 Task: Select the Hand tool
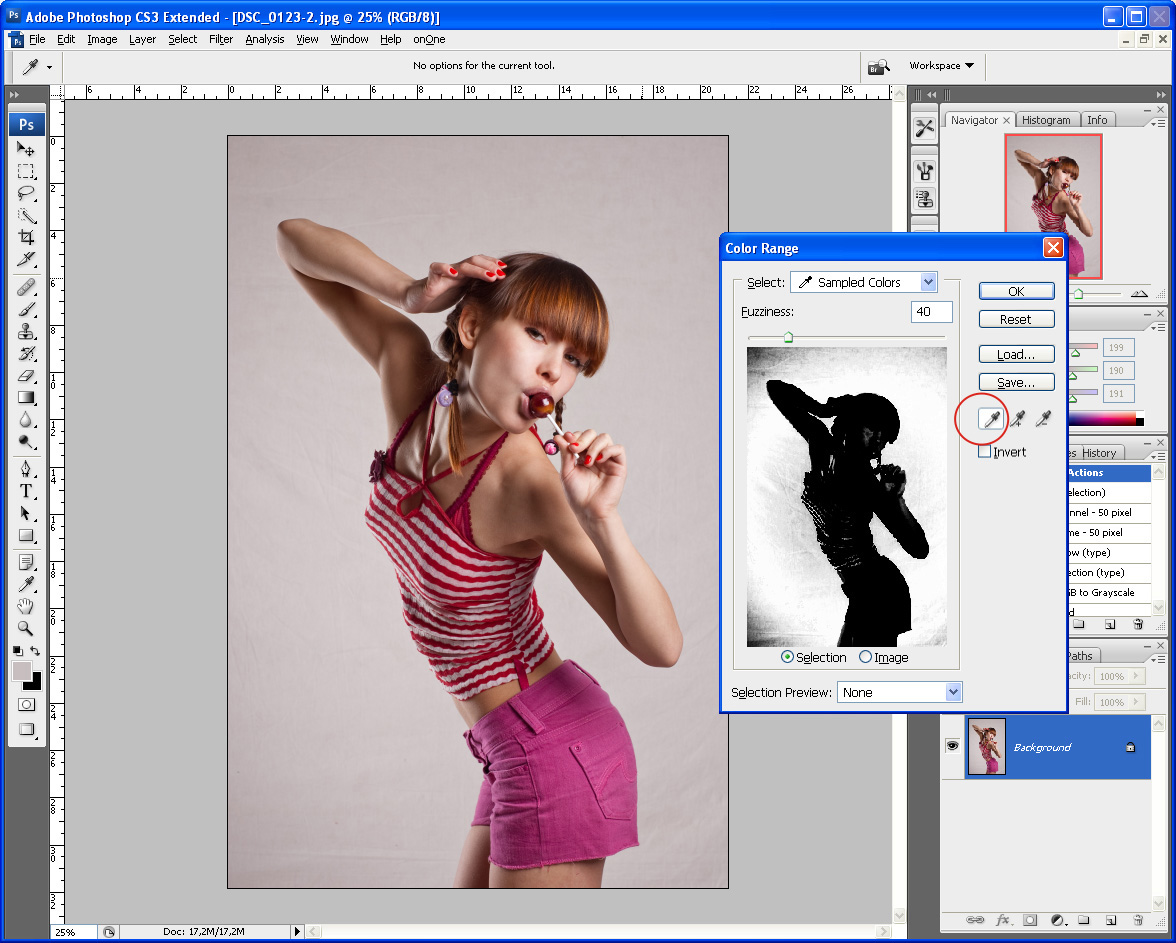(x=26, y=606)
